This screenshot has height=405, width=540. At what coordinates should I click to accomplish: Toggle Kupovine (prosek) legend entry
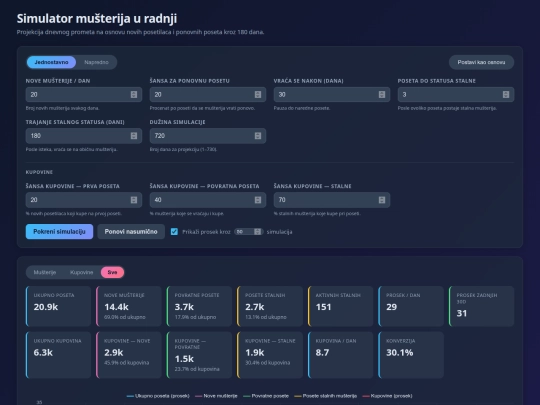[387, 396]
